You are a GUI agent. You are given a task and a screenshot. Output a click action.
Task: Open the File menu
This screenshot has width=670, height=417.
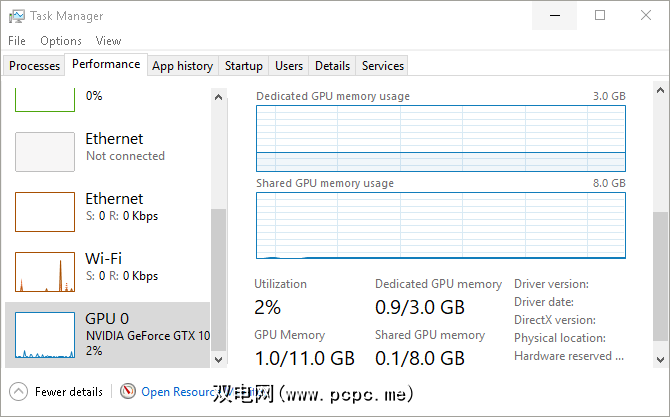point(17,41)
